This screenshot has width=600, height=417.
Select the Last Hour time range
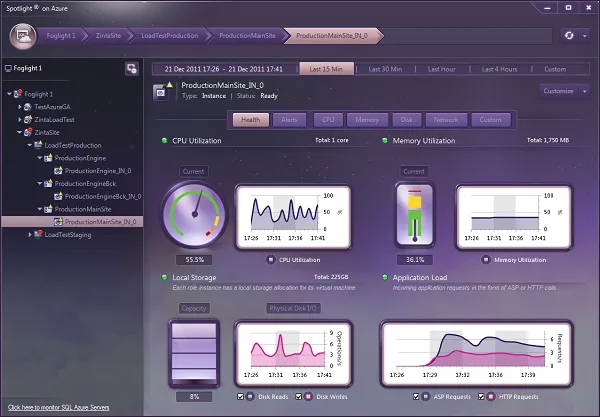[442, 69]
